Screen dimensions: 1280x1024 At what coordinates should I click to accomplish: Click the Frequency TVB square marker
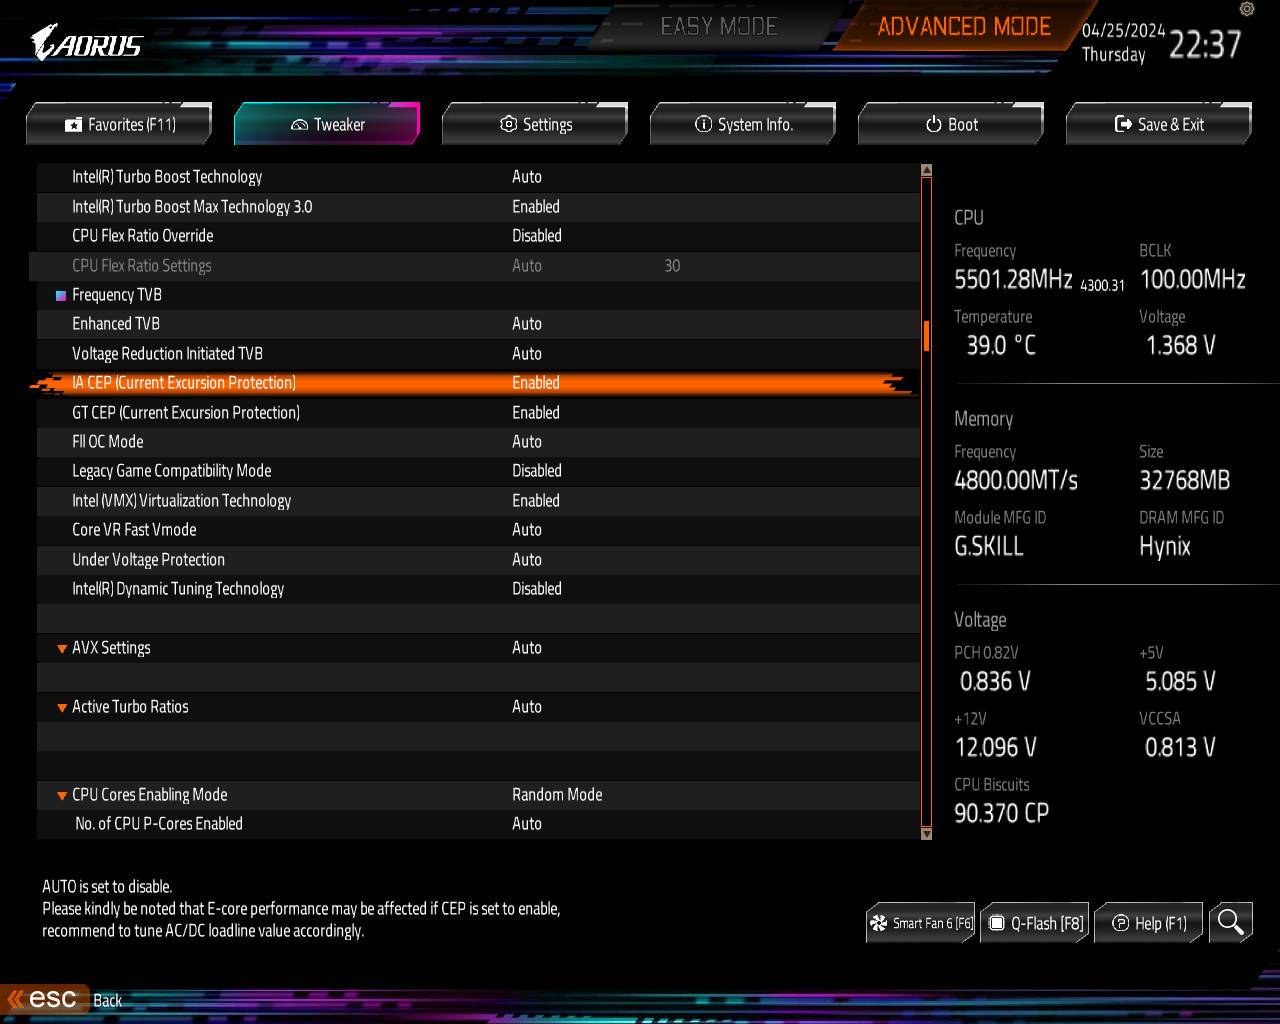click(x=61, y=295)
